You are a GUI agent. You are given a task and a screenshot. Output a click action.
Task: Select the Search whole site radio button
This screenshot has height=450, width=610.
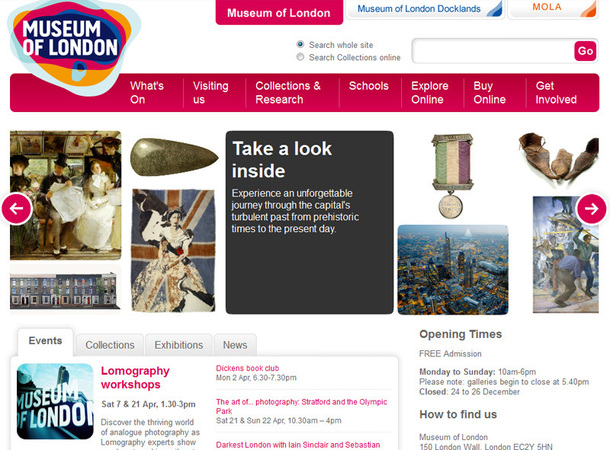(300, 44)
